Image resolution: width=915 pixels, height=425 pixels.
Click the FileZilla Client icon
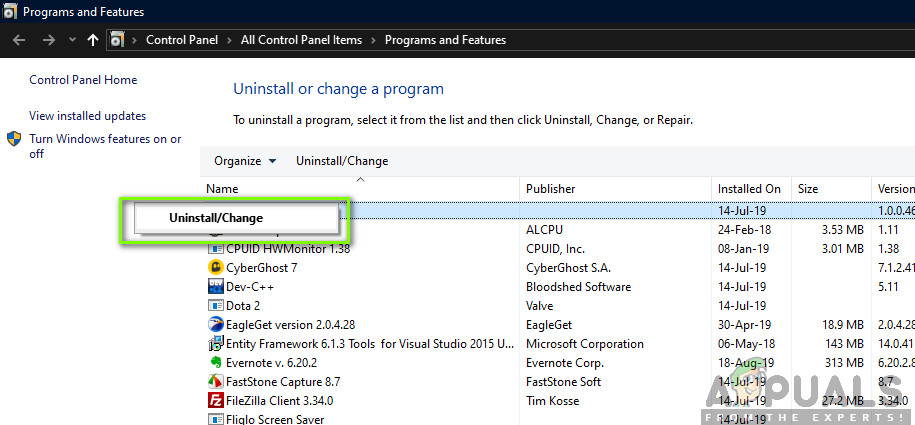[x=215, y=401]
